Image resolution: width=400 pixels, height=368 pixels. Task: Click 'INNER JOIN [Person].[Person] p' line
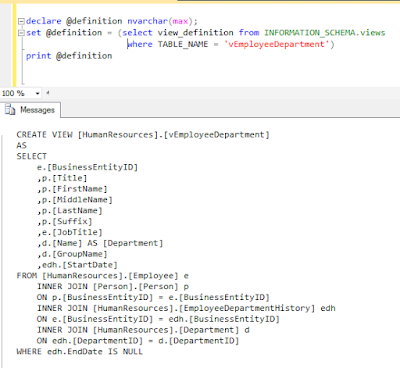(x=113, y=286)
